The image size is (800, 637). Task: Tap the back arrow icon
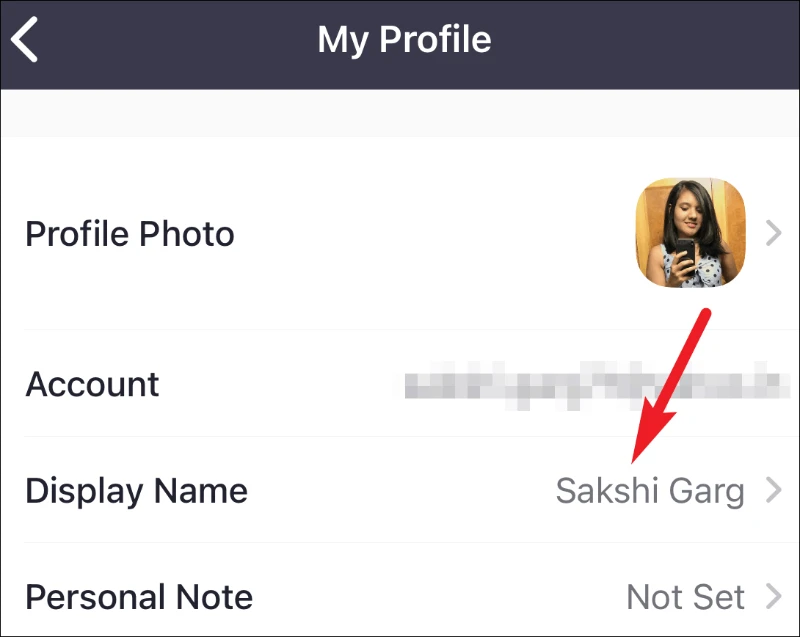24,39
